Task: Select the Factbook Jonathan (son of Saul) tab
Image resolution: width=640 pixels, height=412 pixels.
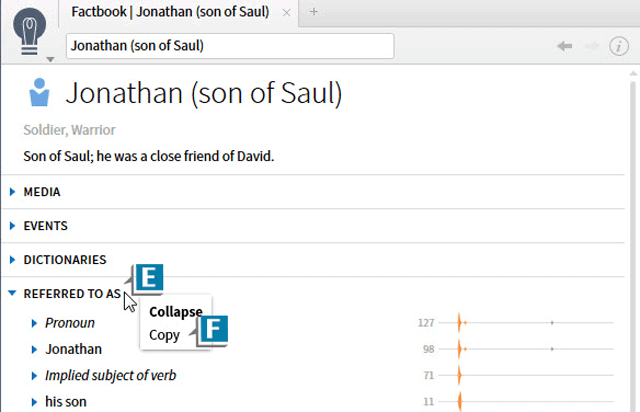Action: click(175, 13)
